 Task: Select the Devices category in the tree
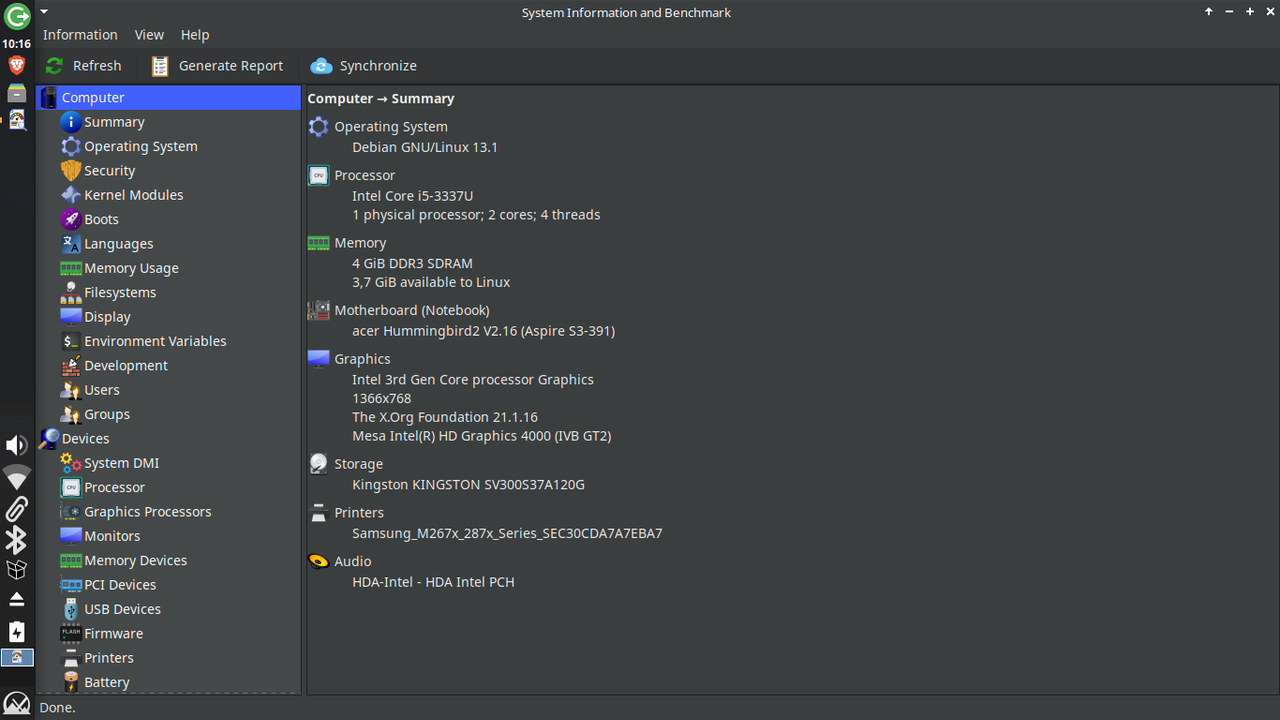point(85,438)
